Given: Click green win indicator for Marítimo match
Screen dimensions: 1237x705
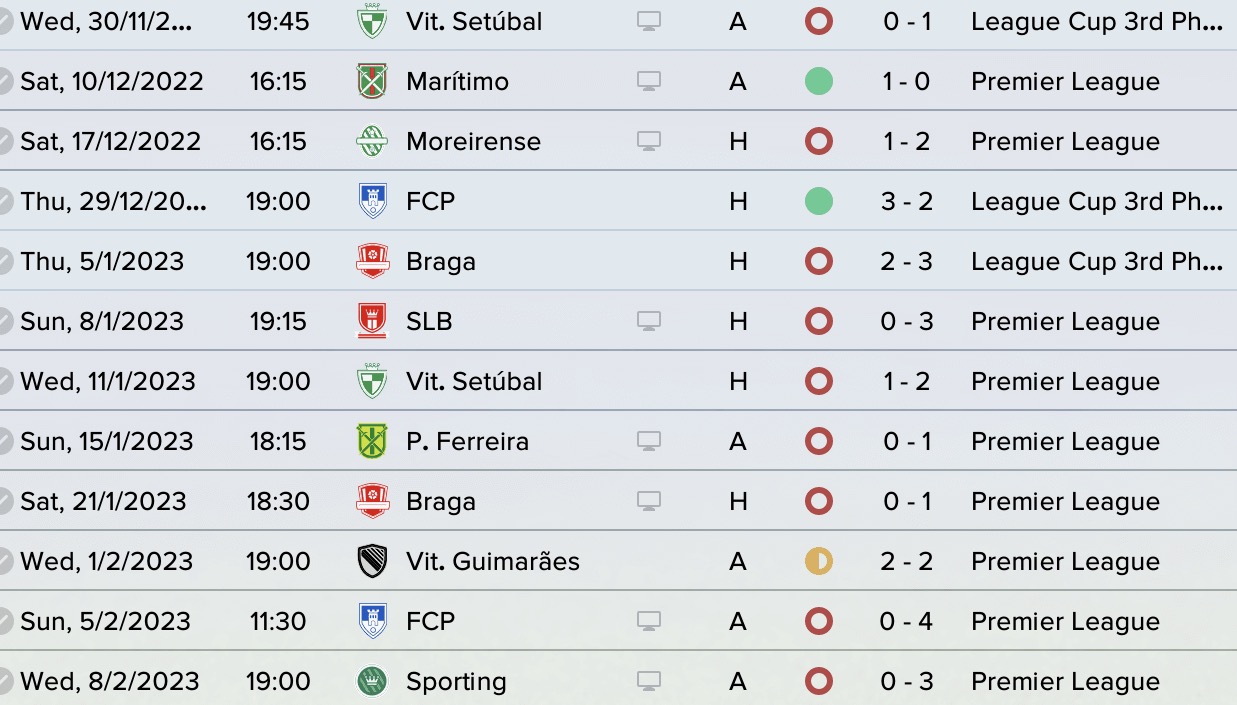Looking at the screenshot, I should (819, 81).
